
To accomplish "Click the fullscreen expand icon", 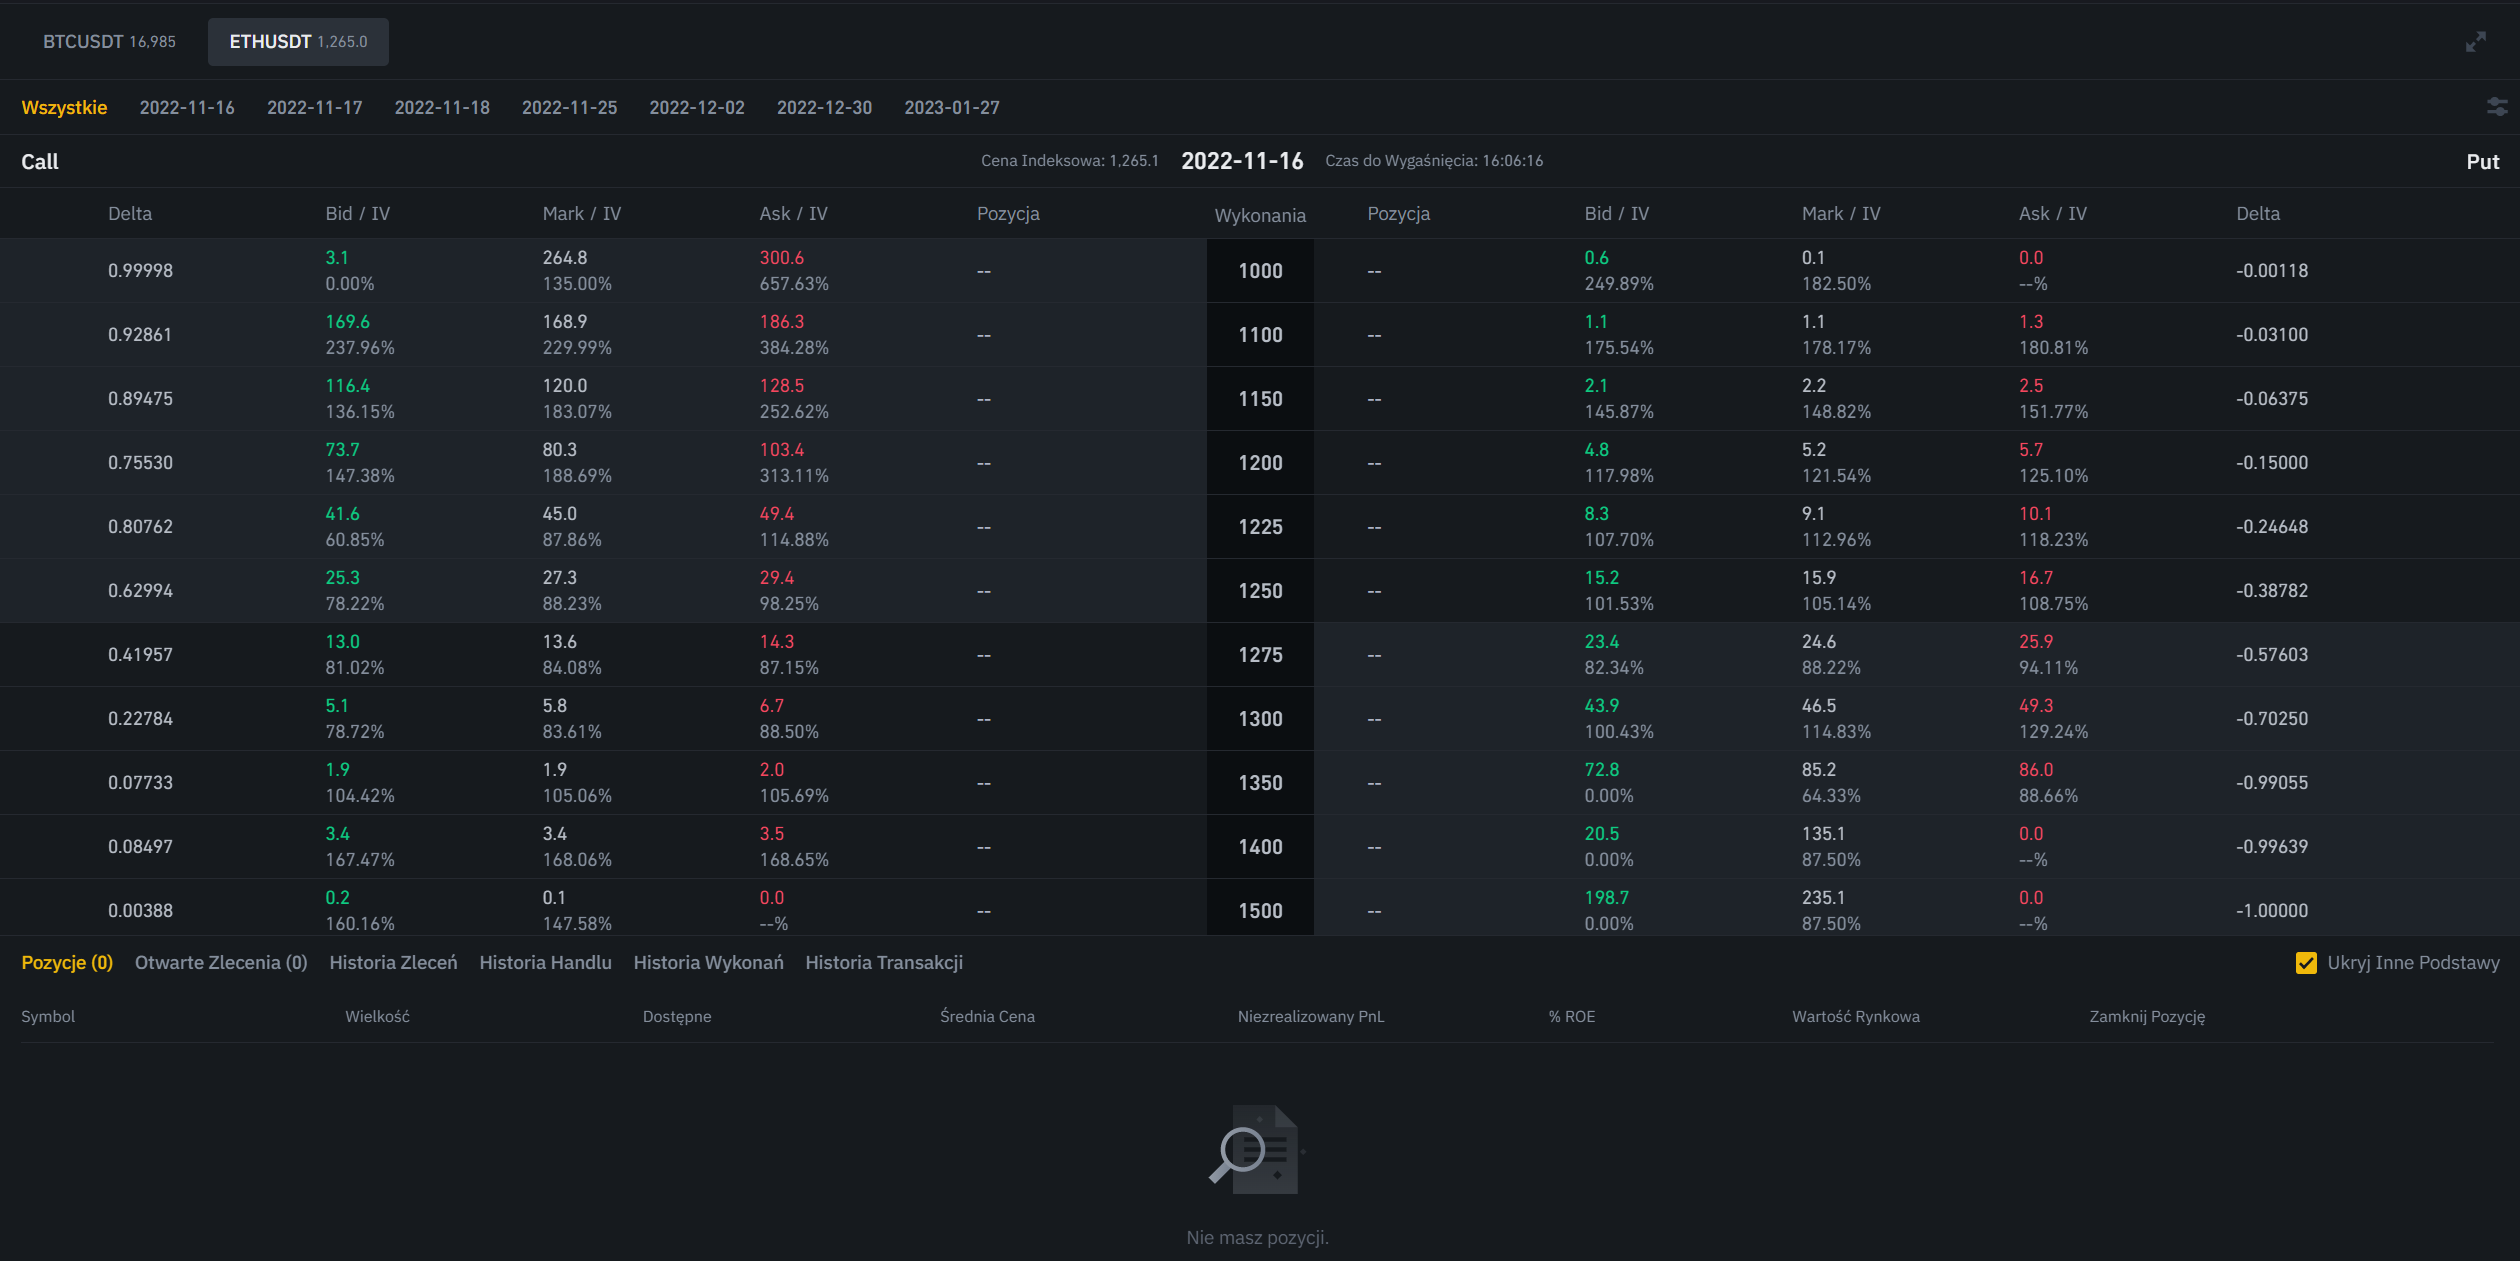I will 2475,42.
